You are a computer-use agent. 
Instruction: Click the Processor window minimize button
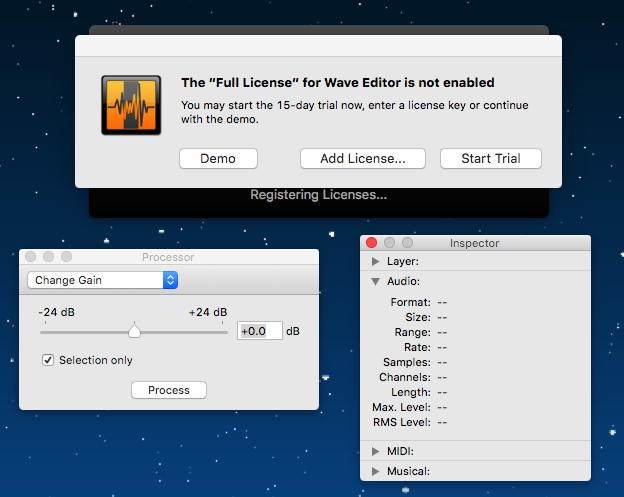[49, 257]
